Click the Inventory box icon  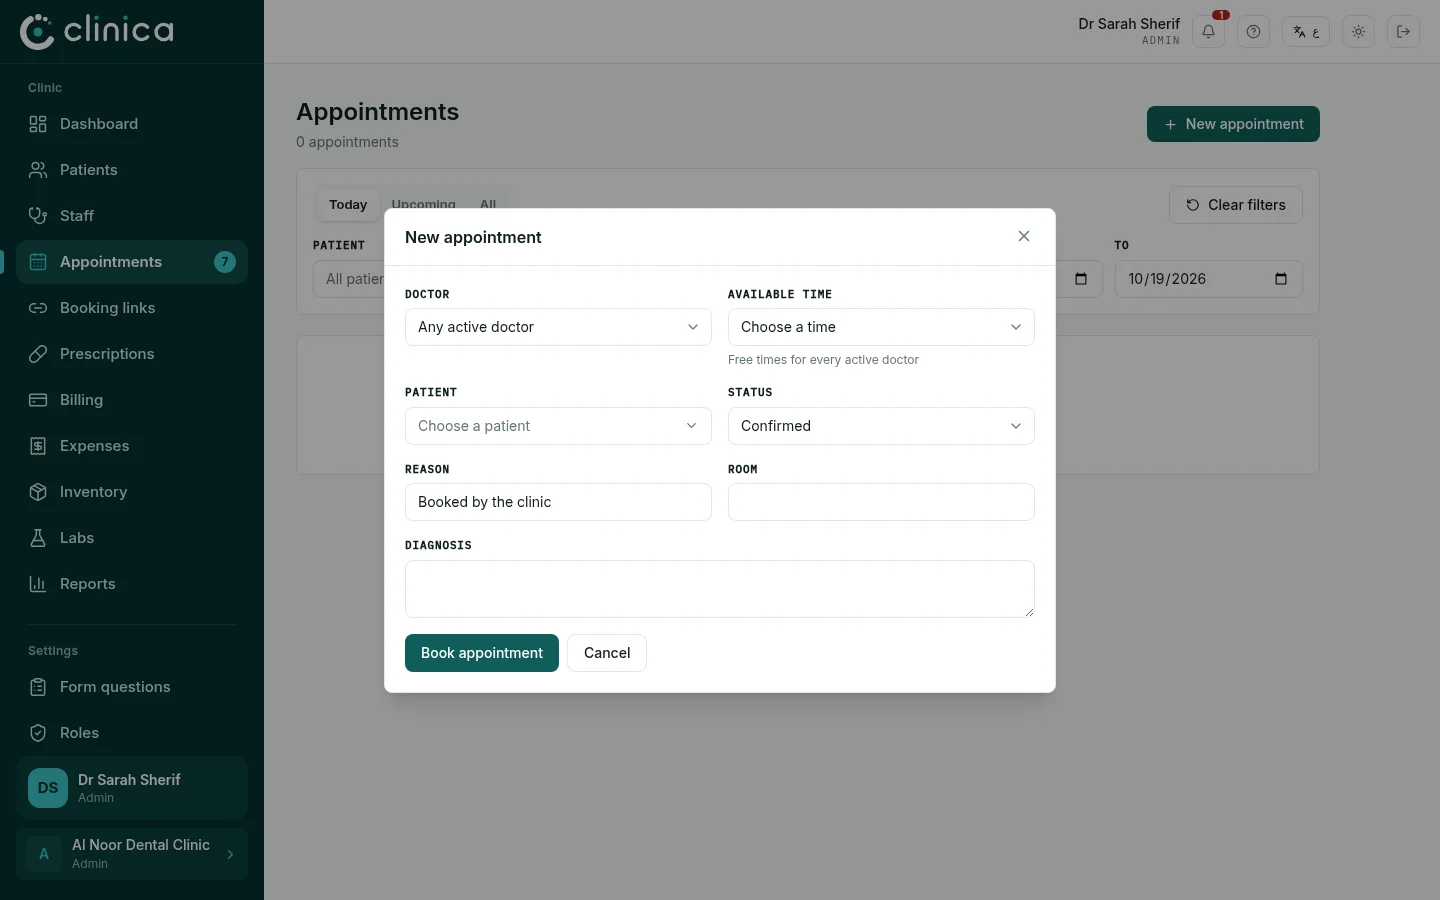click(38, 492)
